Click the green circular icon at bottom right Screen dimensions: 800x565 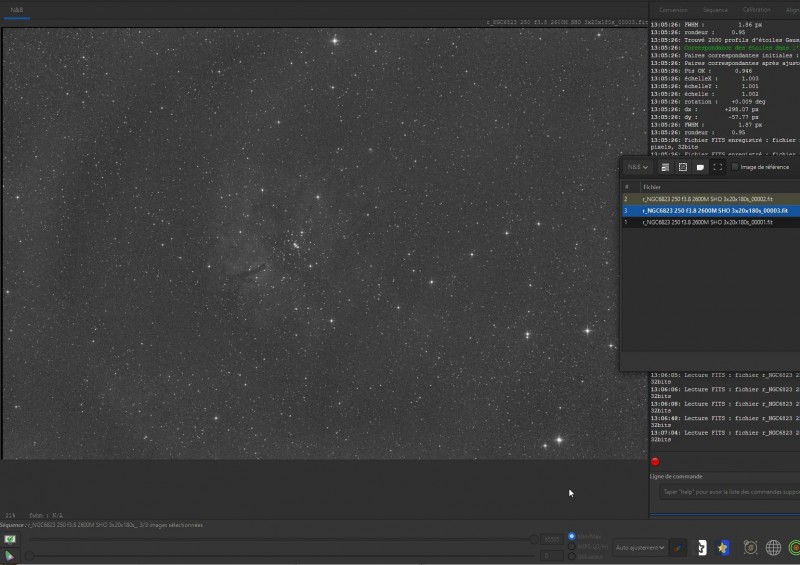click(x=794, y=548)
